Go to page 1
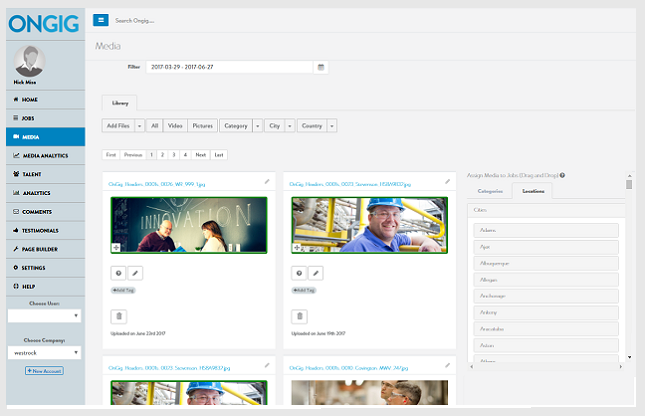This screenshot has height=416, width=645. tap(151, 155)
